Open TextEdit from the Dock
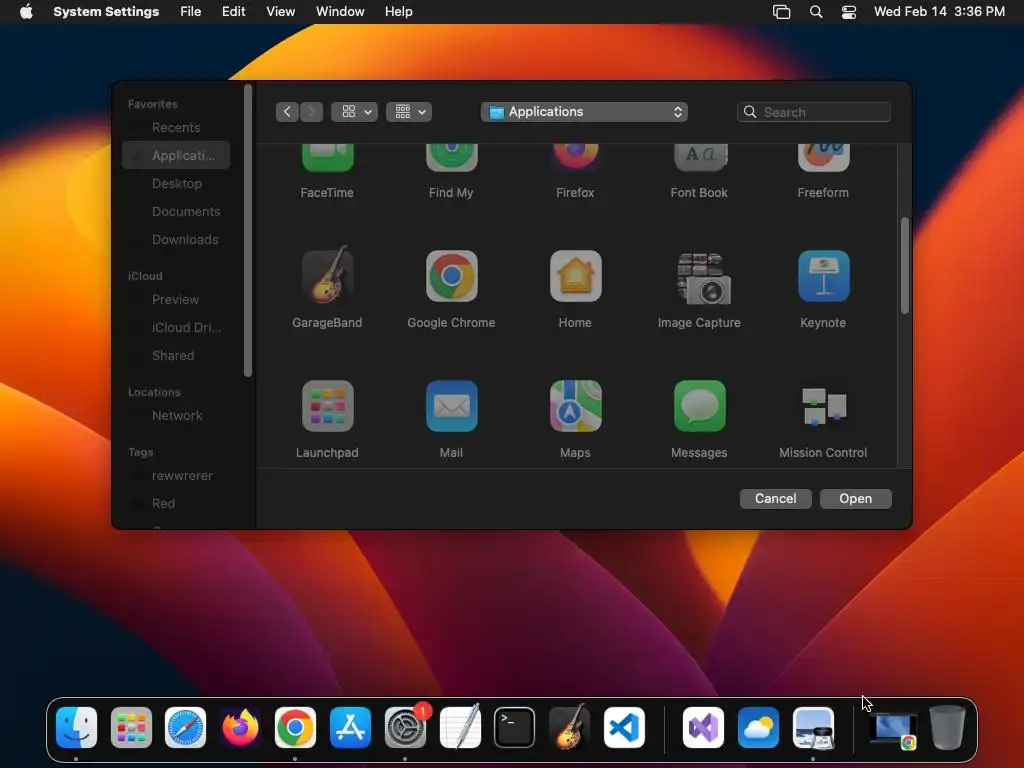1024x768 pixels. (x=460, y=726)
